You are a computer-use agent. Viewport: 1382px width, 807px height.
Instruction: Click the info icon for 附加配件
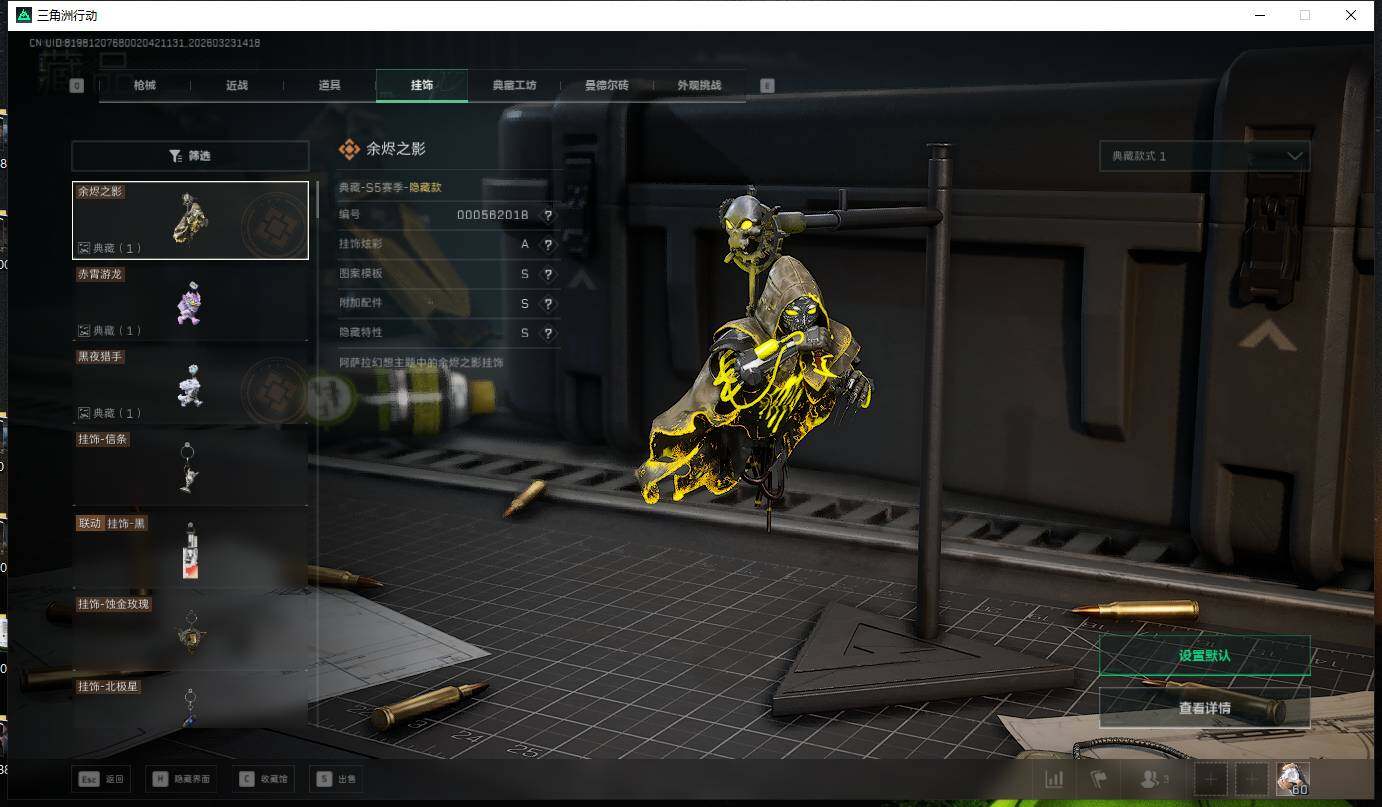tap(547, 304)
